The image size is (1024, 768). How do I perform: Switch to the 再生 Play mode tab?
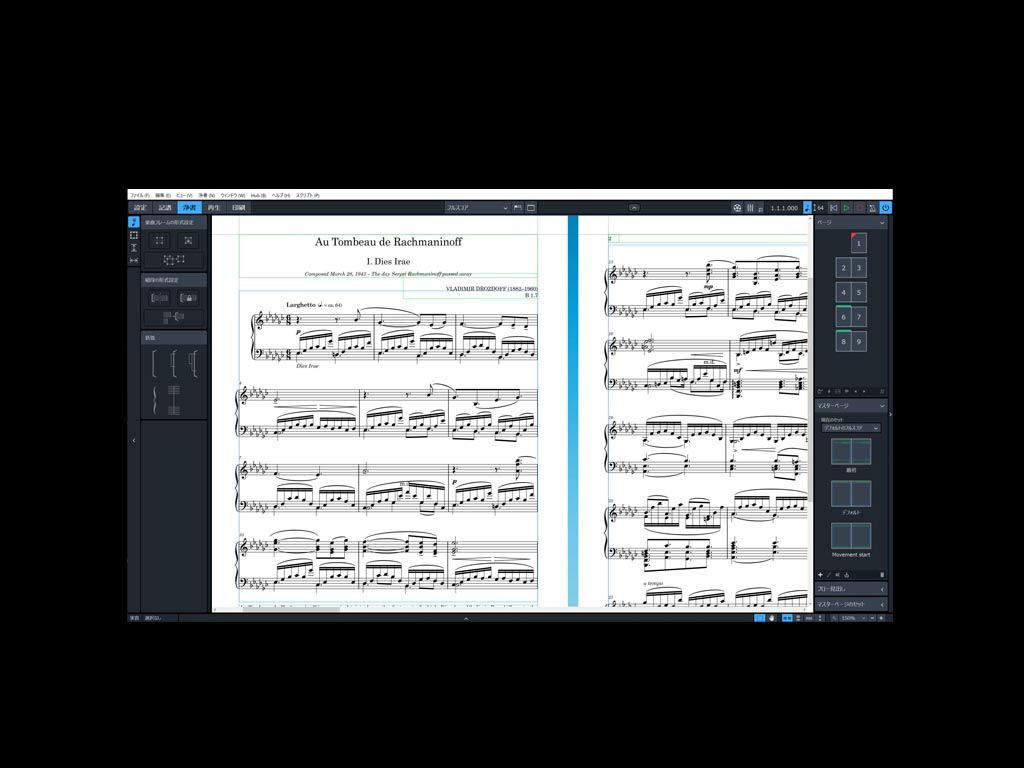tap(214, 208)
